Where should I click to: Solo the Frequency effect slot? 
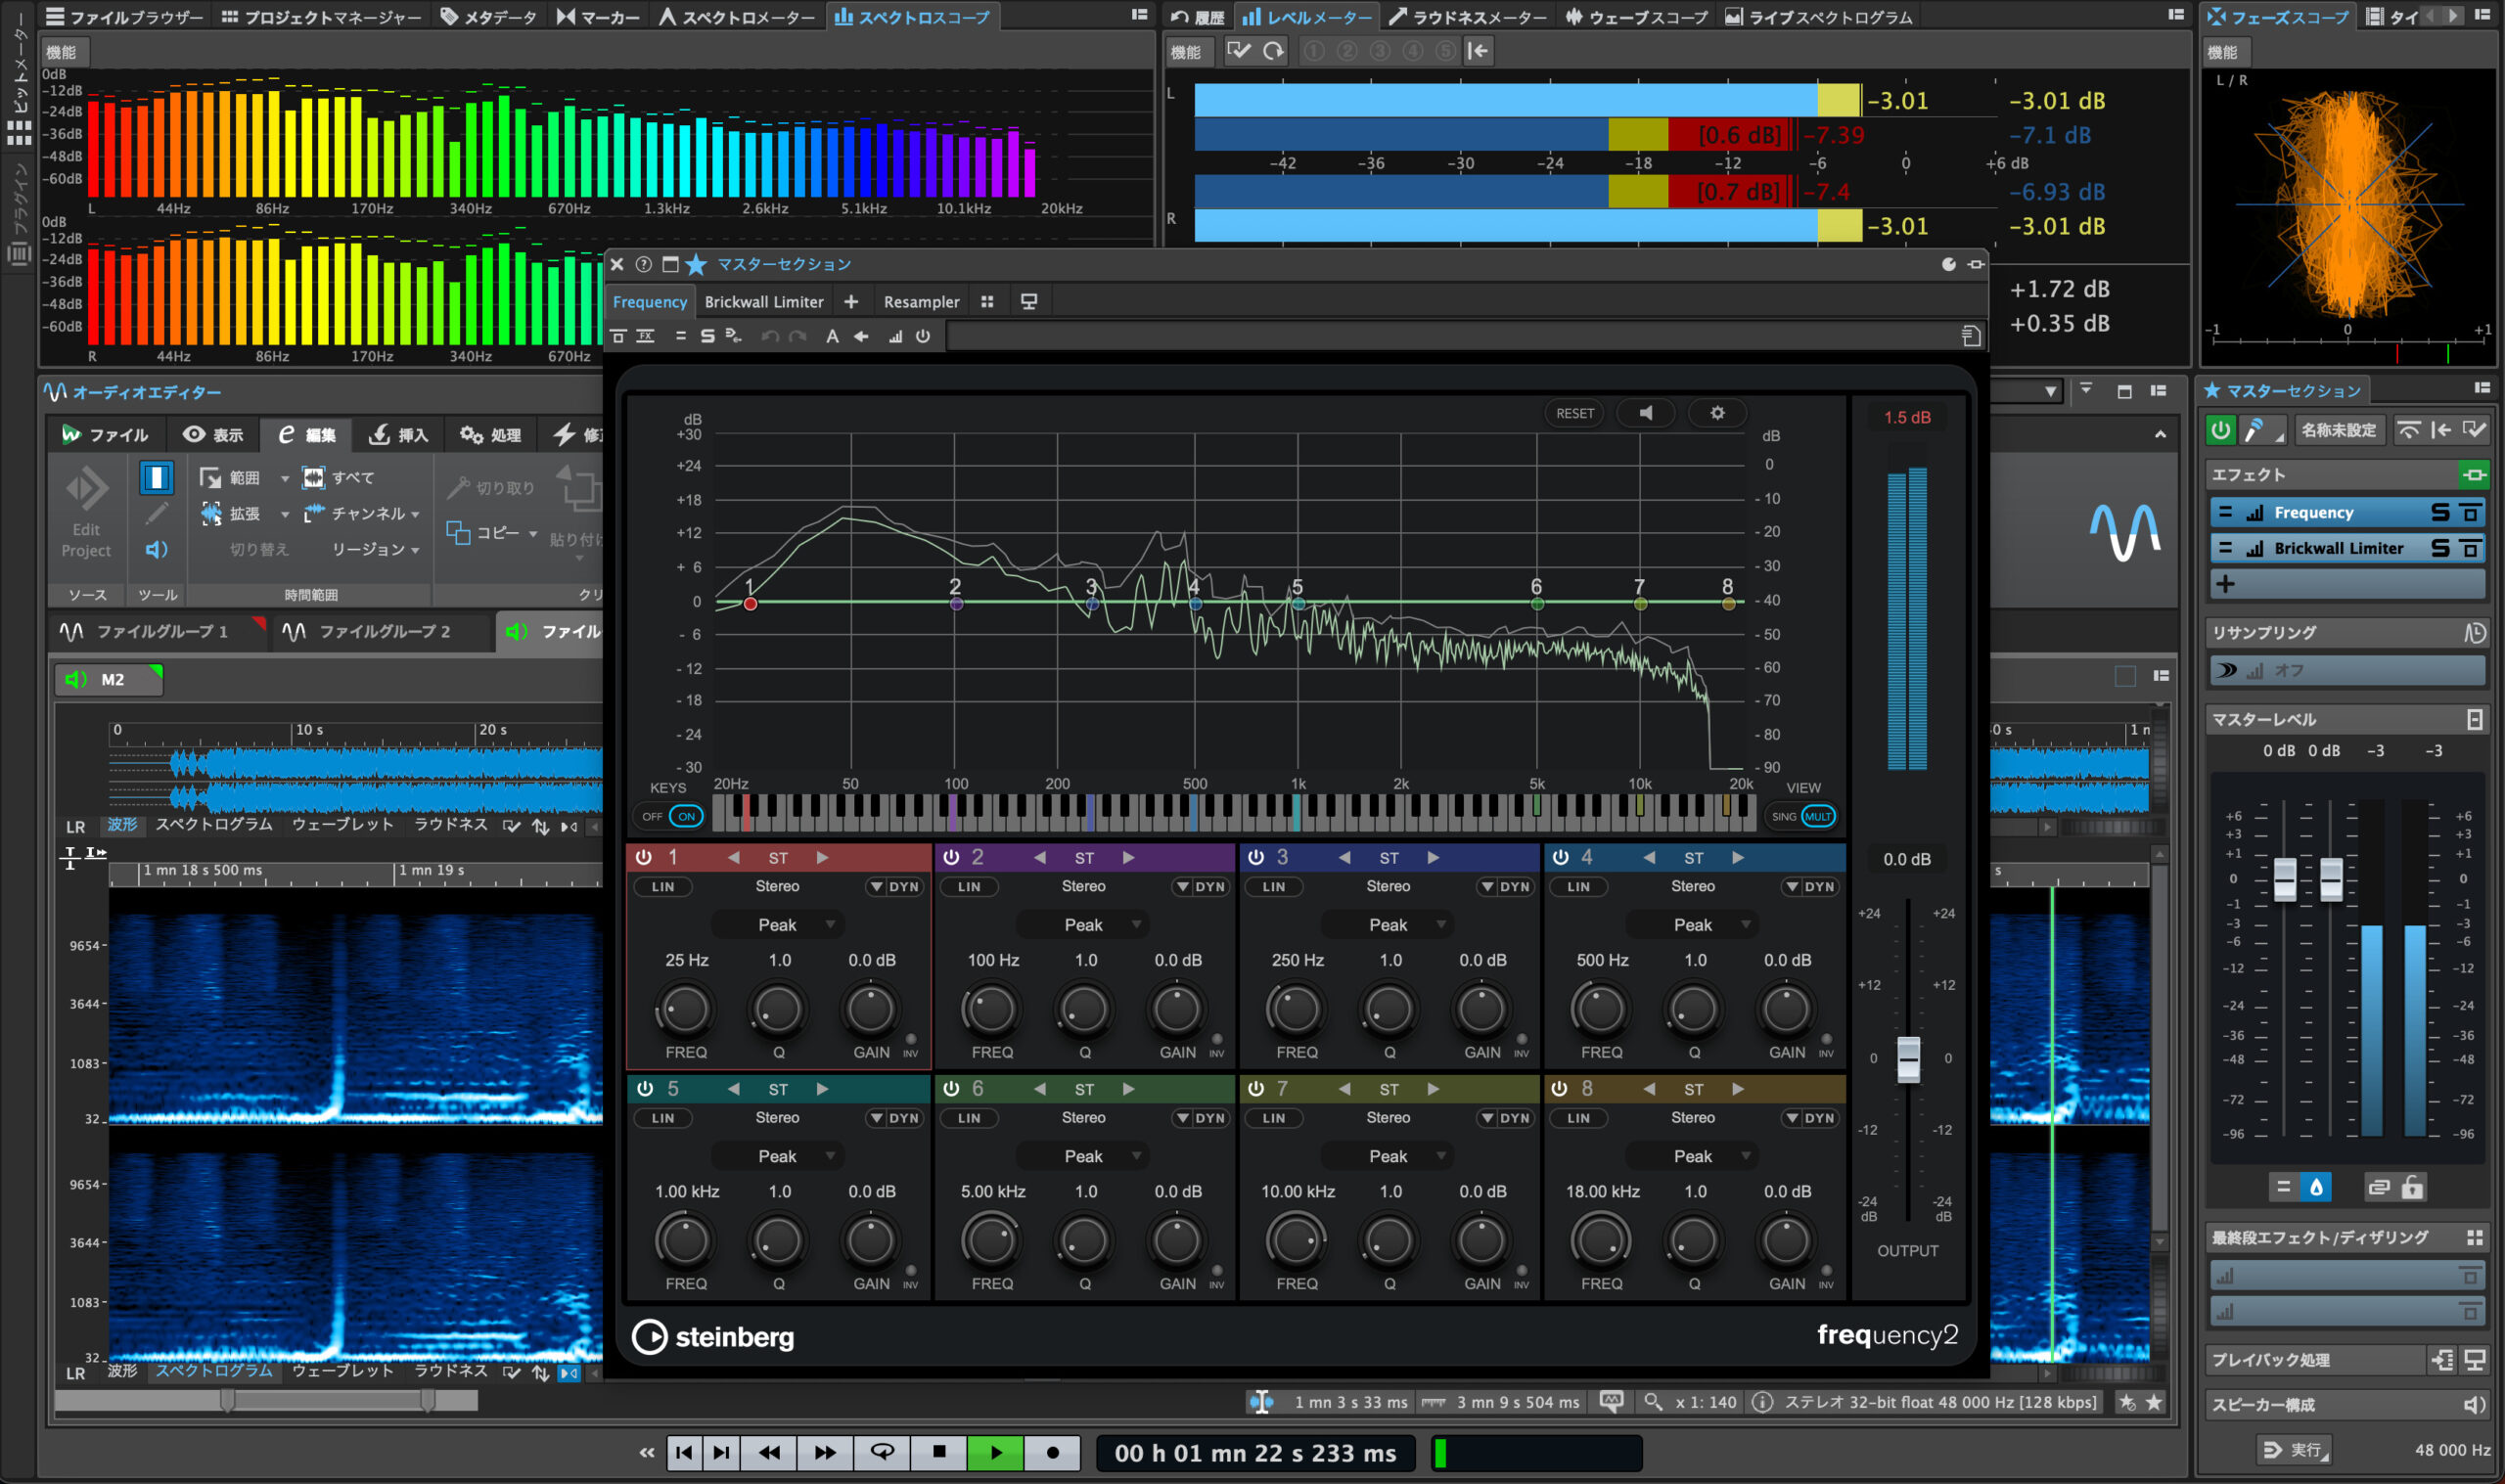coord(2440,513)
